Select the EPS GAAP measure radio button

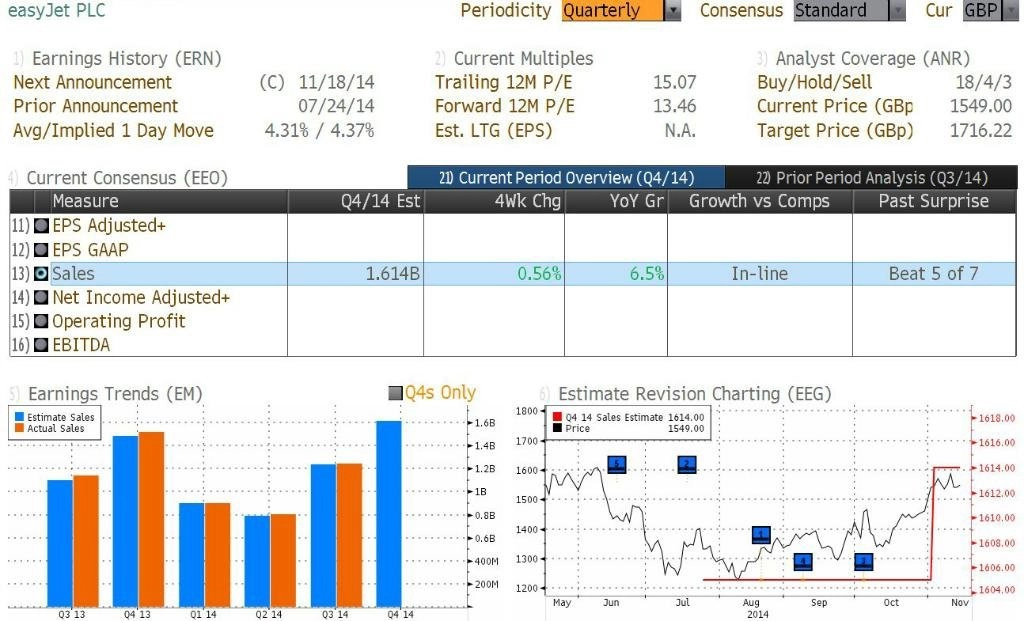[41, 250]
